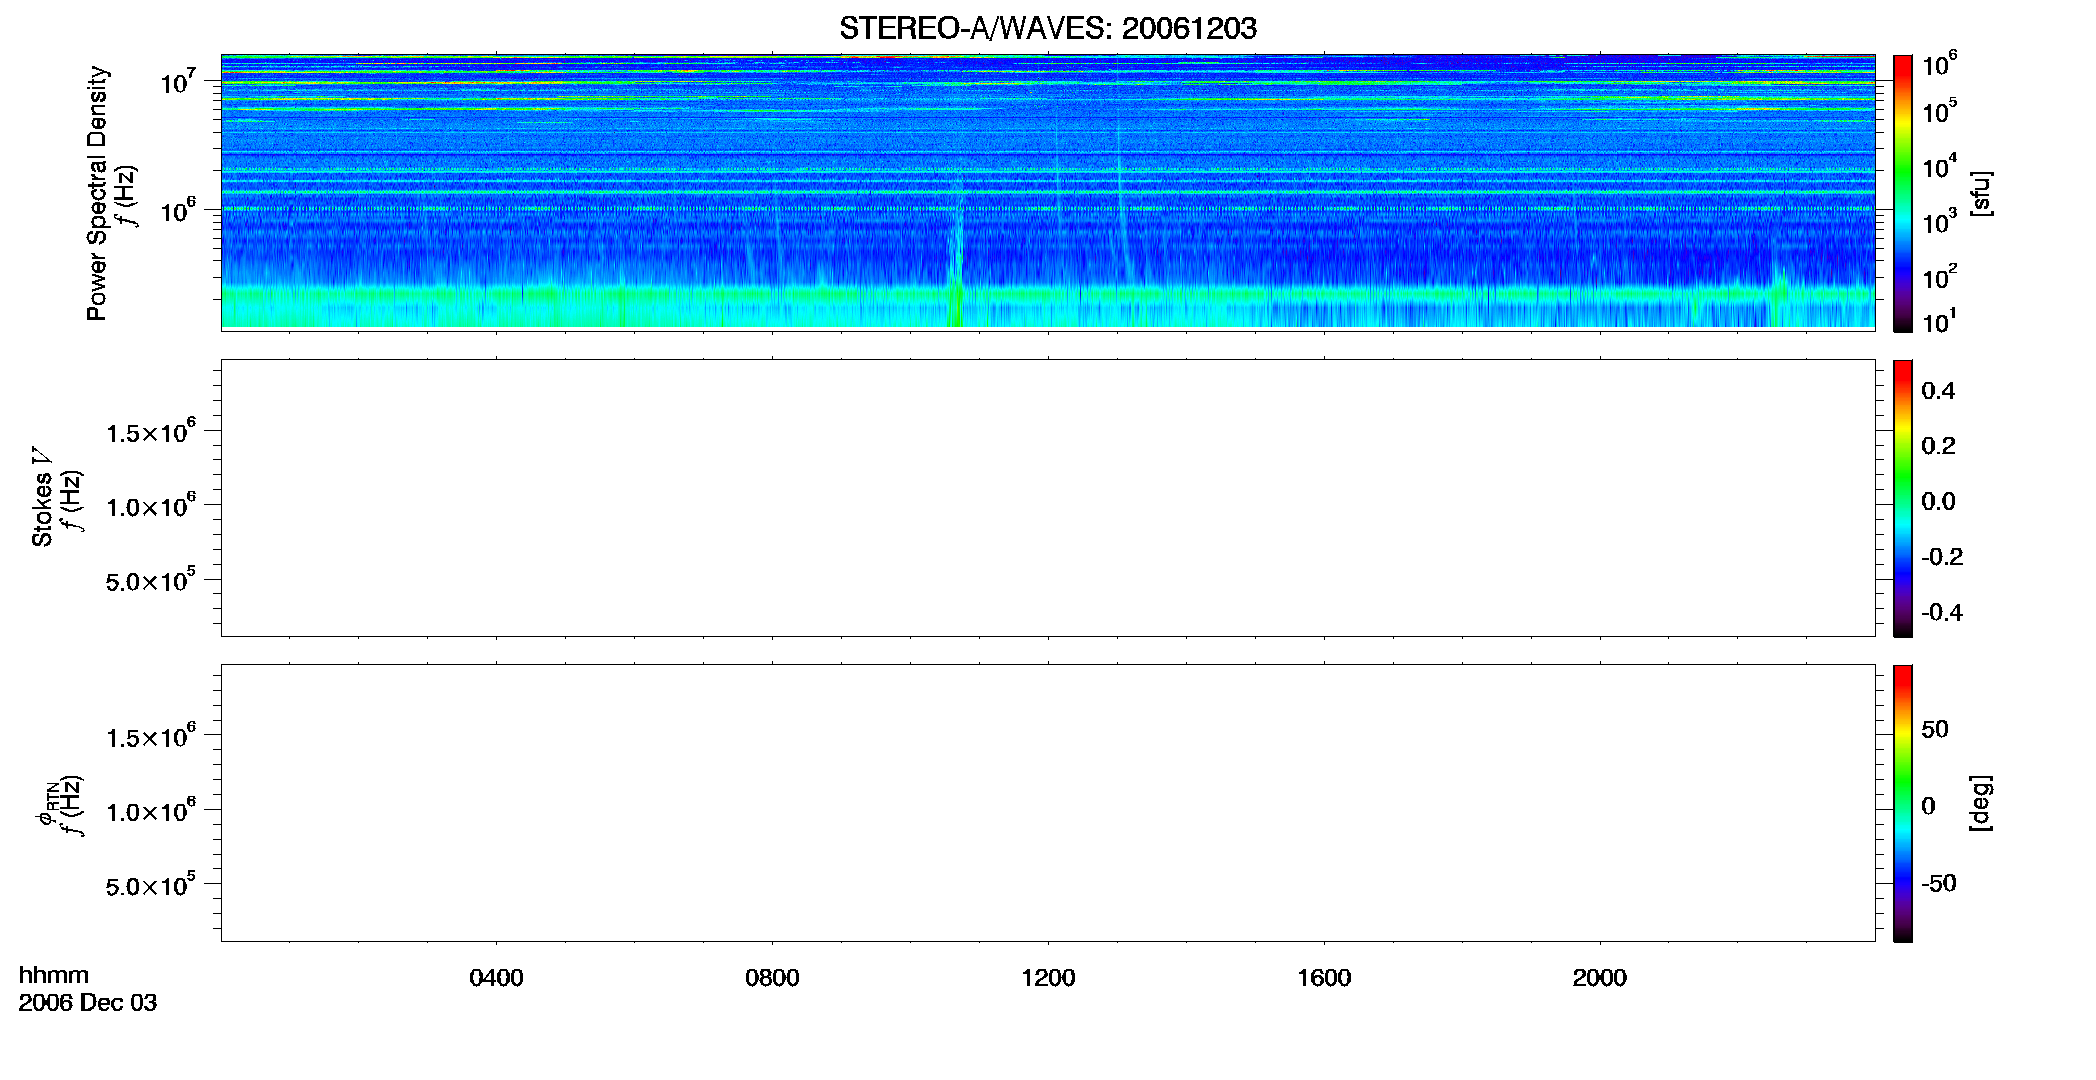Select the [deg] unit label
The height and width of the screenshot is (1080, 2096).
pyautogui.click(x=1980, y=803)
